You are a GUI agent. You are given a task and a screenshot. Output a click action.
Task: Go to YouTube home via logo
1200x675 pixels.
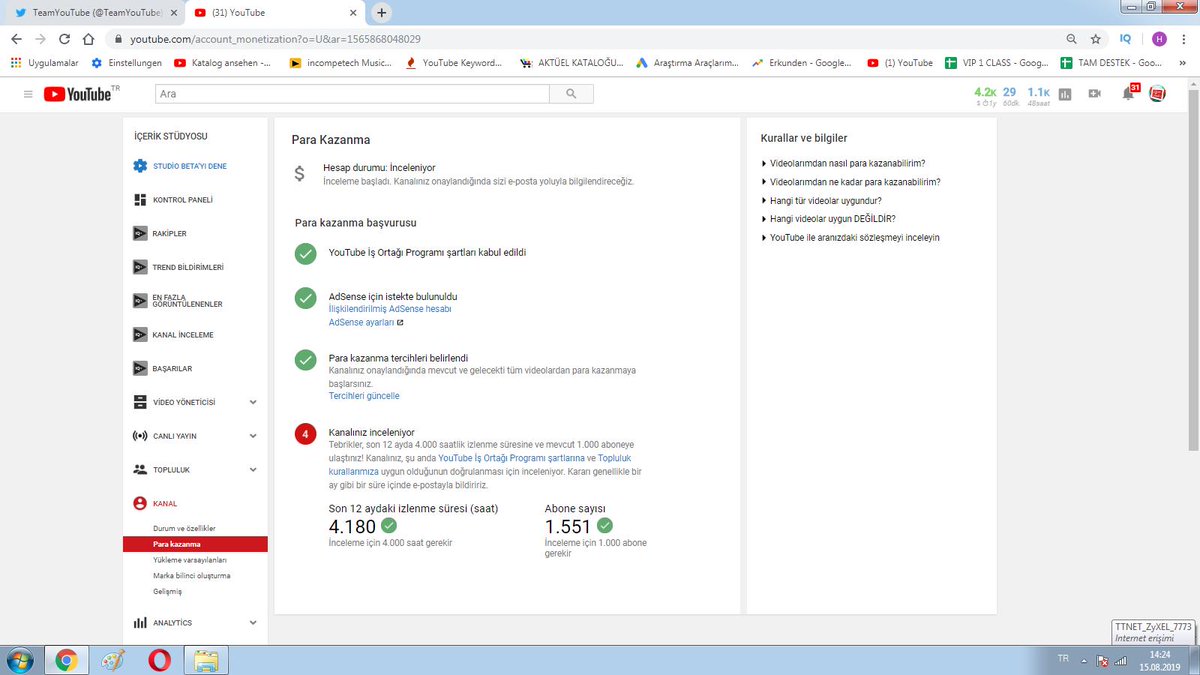pyautogui.click(x=80, y=93)
